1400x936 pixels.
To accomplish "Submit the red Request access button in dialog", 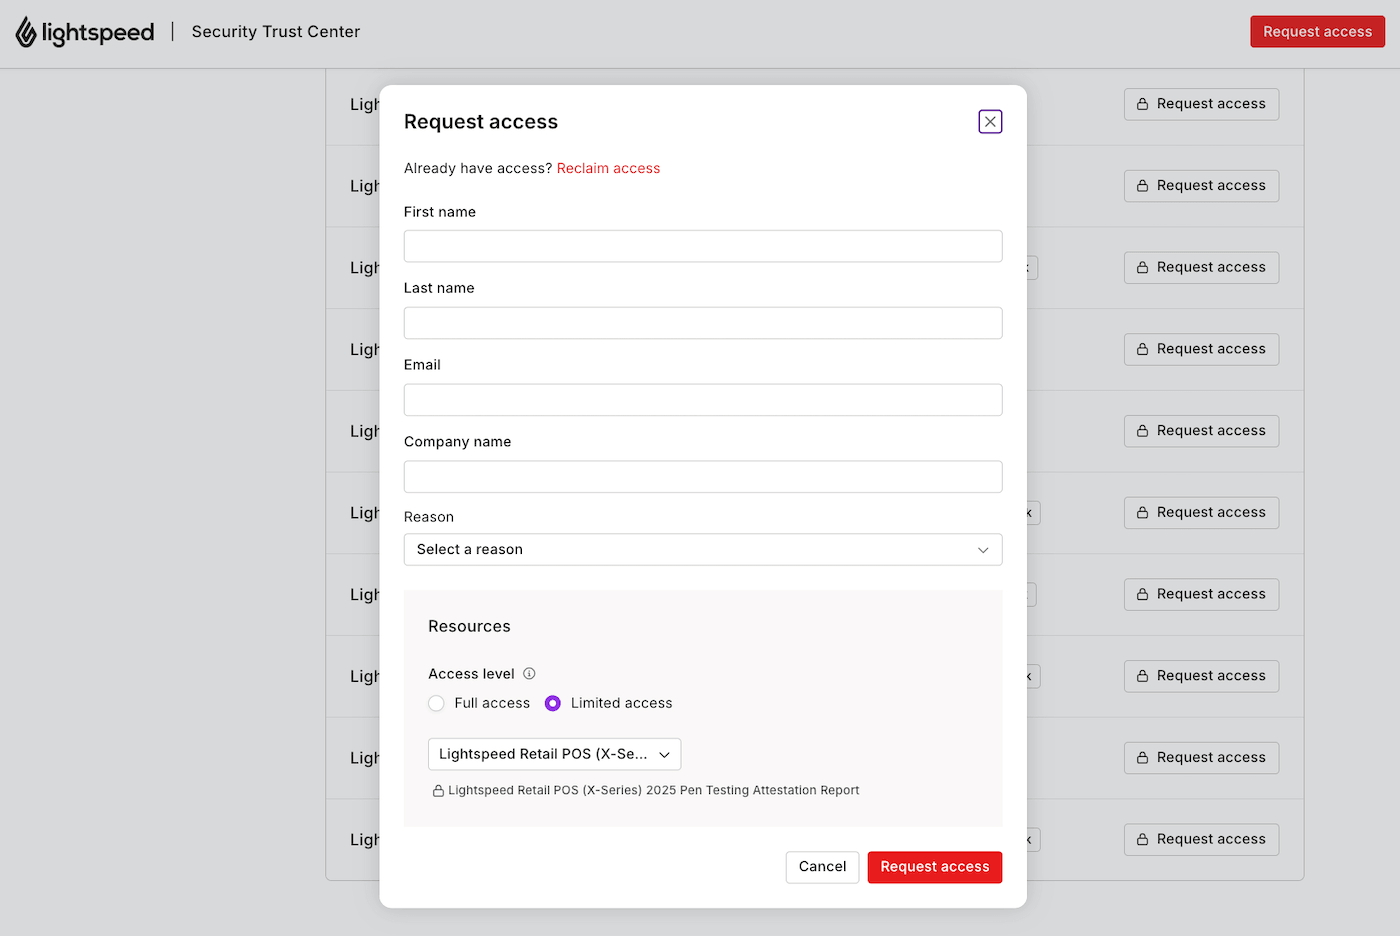I will [x=934, y=867].
